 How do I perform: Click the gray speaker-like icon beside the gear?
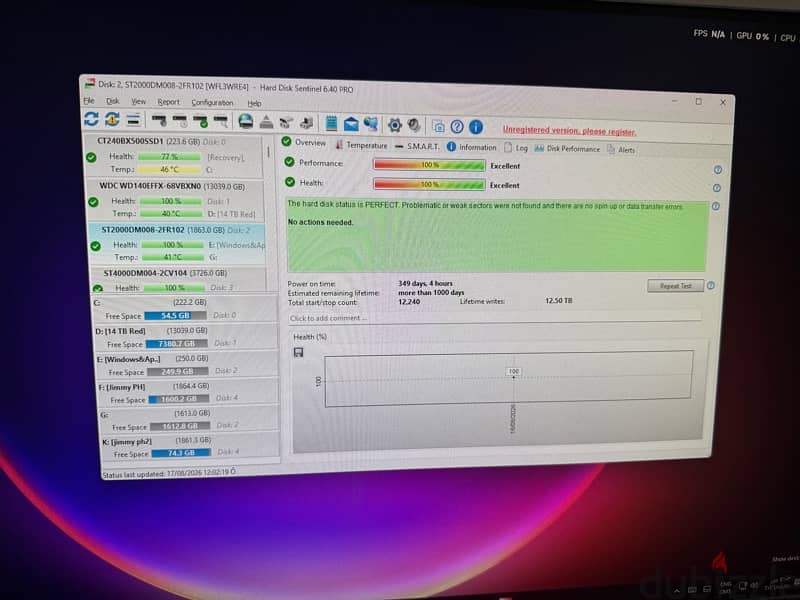coord(414,125)
